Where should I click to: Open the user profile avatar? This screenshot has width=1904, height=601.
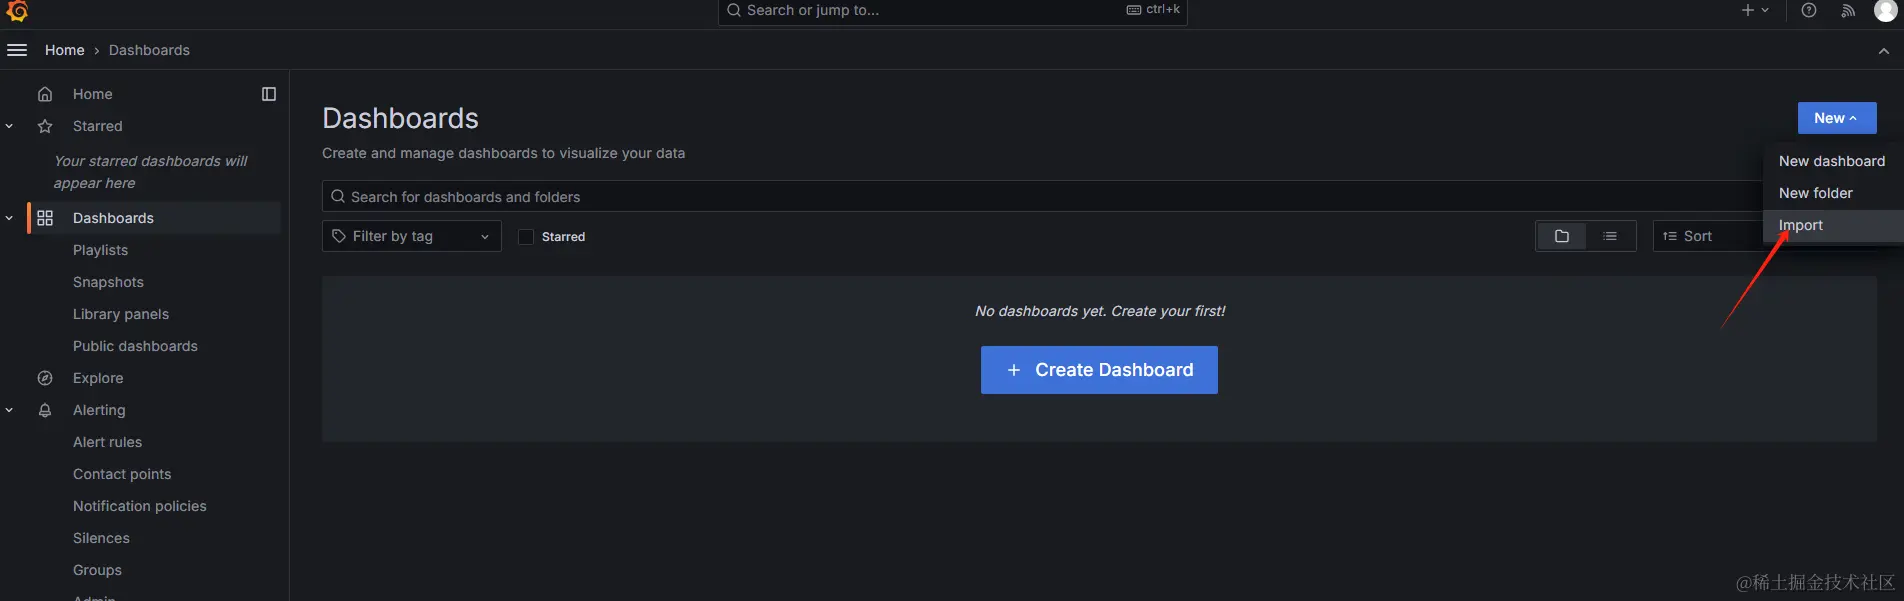pos(1885,10)
